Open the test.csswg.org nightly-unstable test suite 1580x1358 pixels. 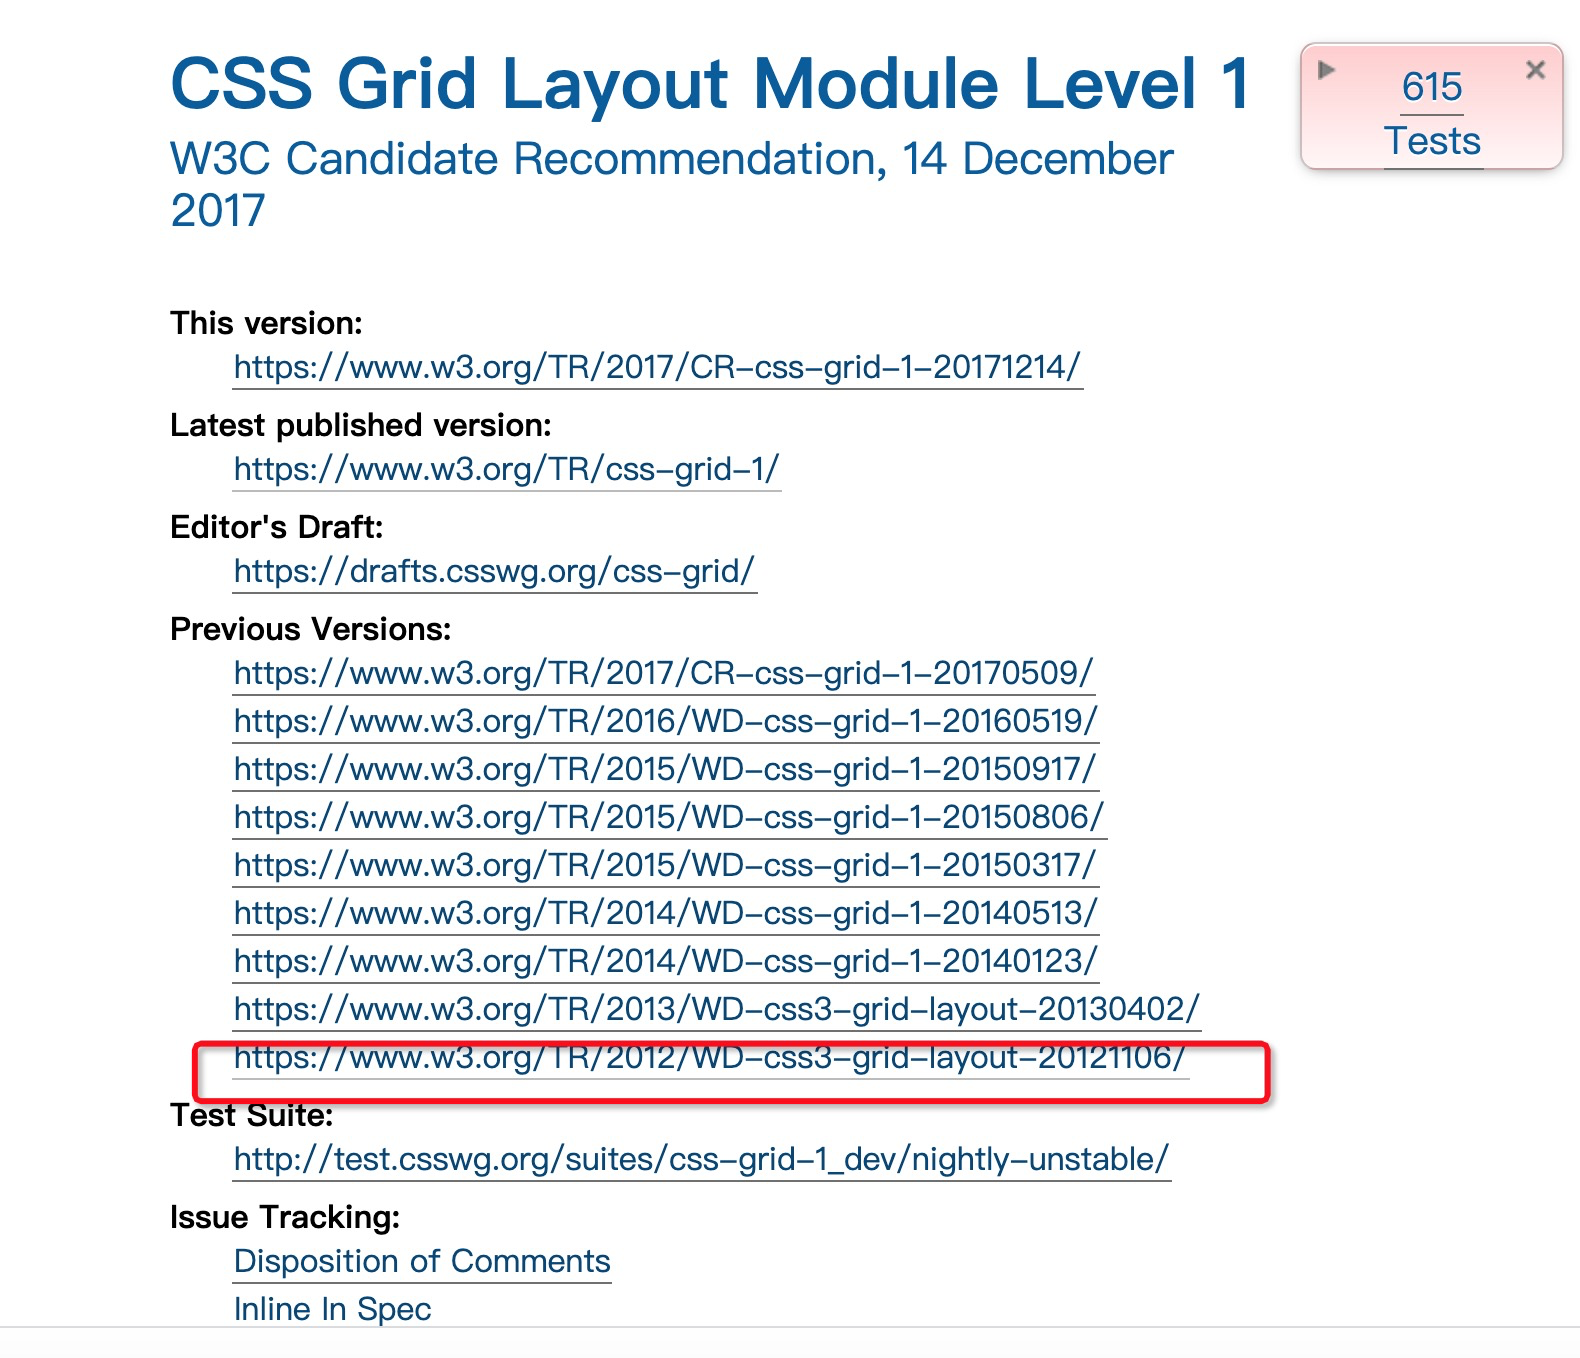[701, 1159]
